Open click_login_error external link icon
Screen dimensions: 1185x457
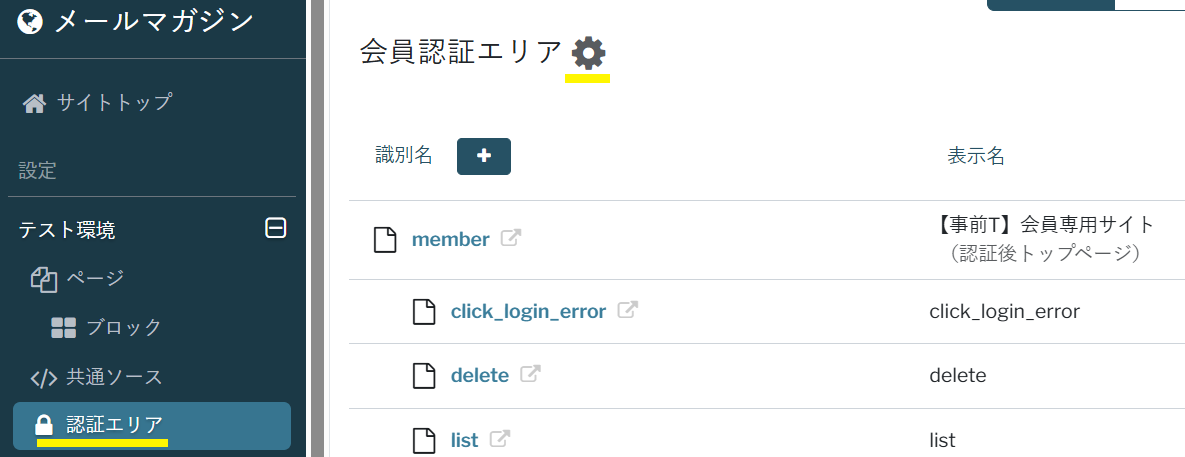click(x=627, y=311)
